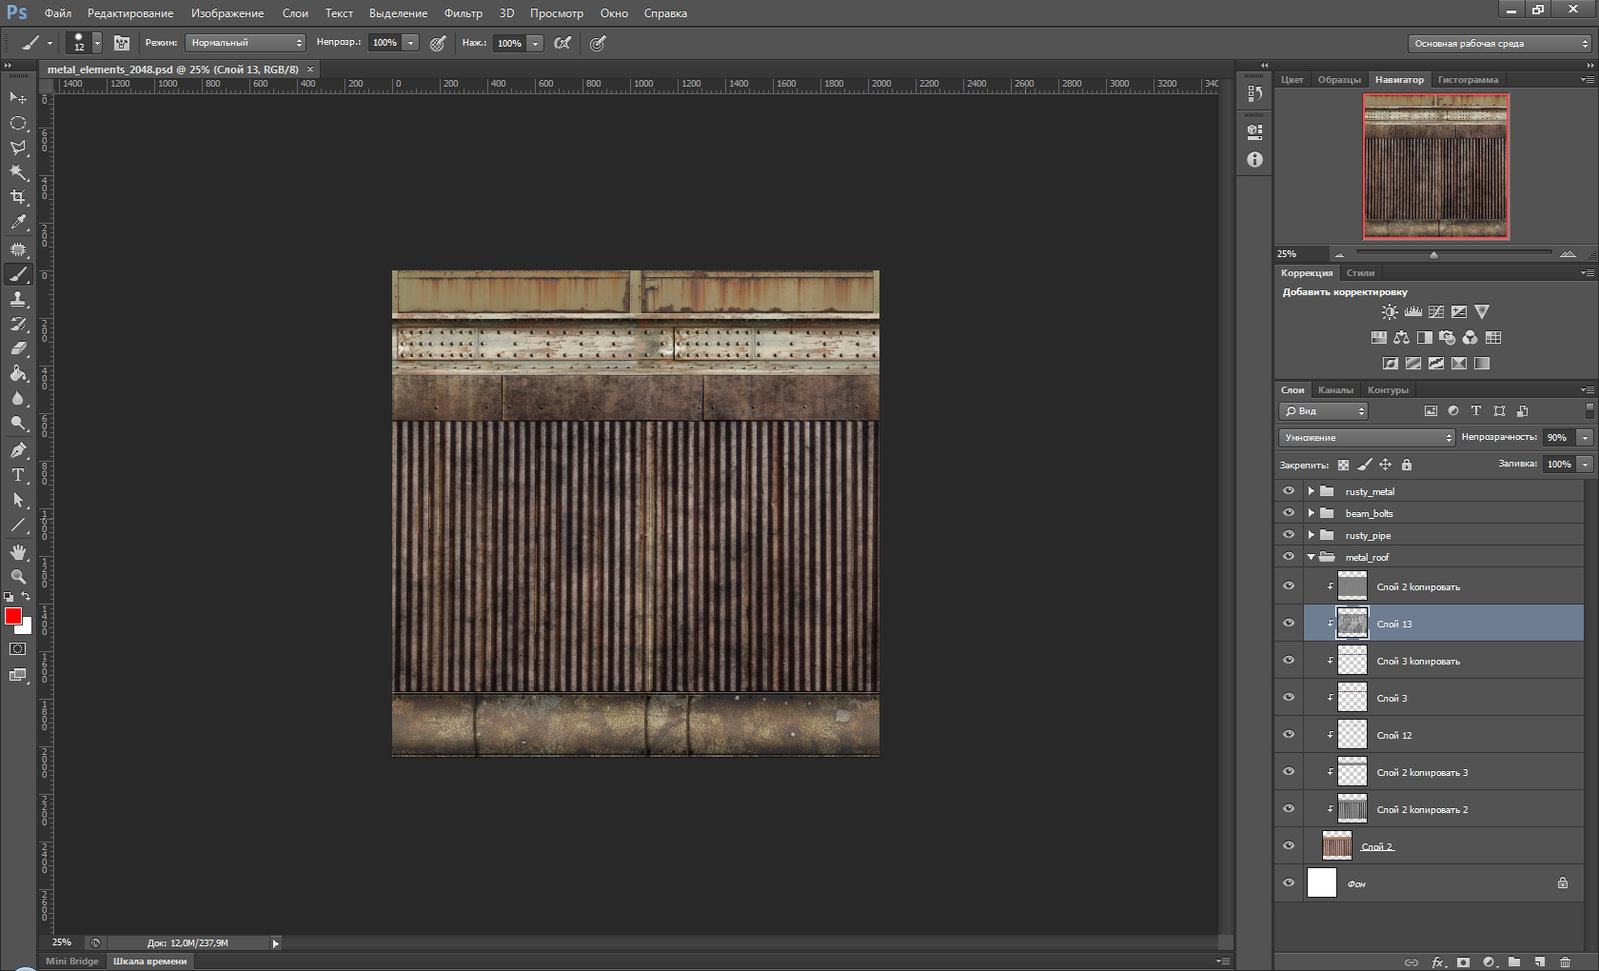
Task: Create a new layer group folder
Action: tap(1514, 962)
